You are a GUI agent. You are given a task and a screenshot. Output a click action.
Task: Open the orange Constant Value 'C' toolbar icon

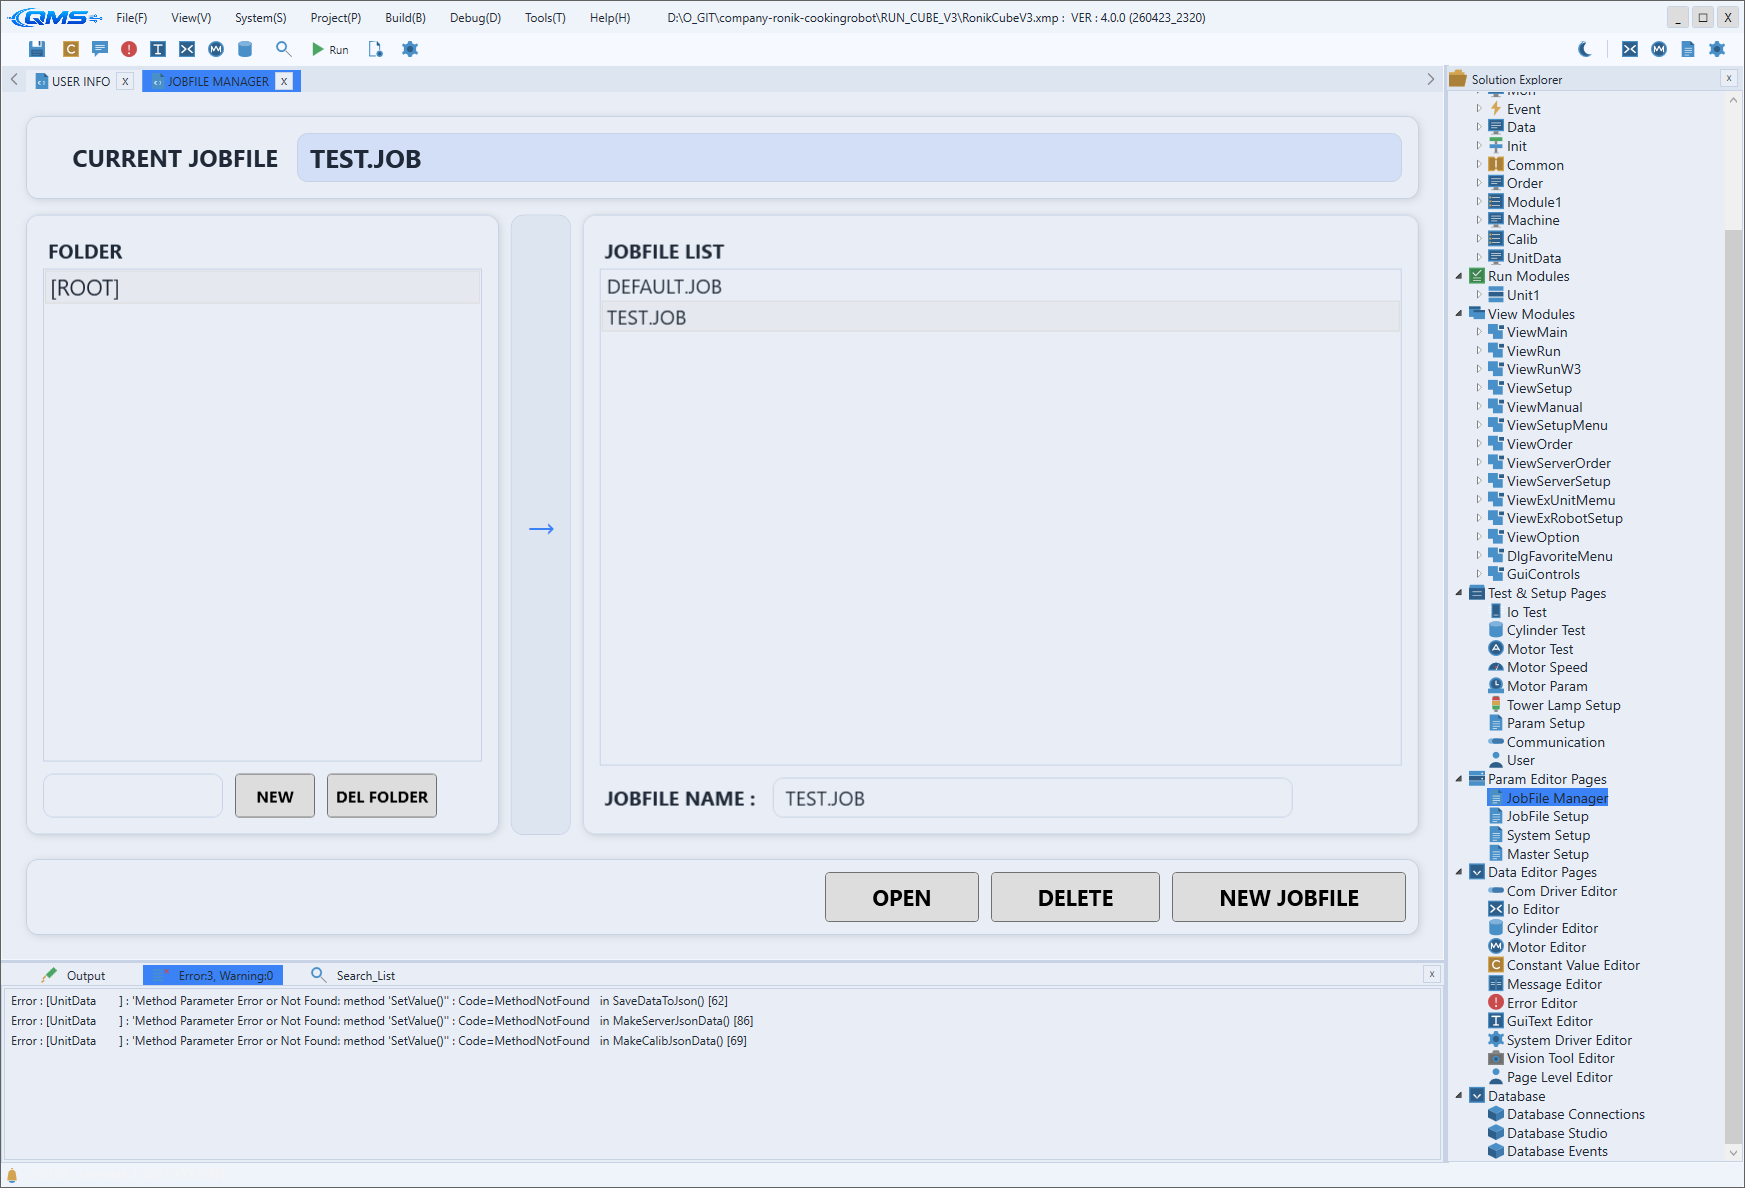pos(71,49)
